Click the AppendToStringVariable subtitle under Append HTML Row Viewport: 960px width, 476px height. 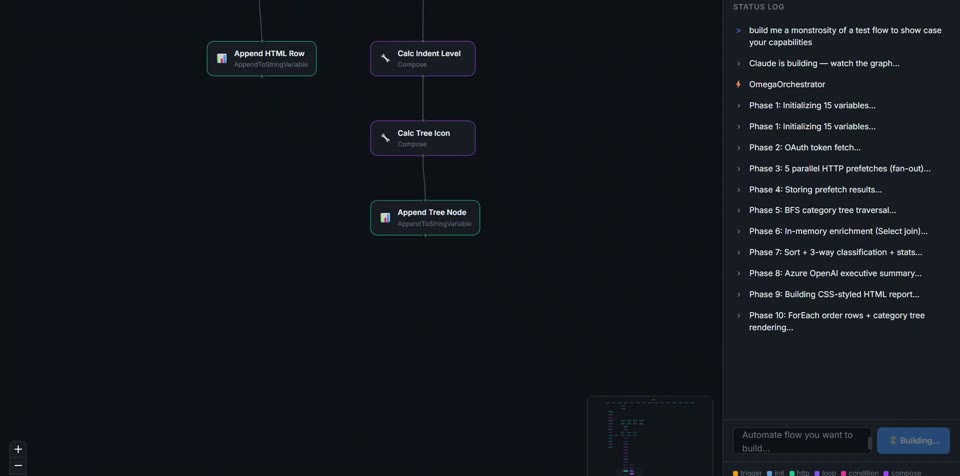click(x=271, y=64)
